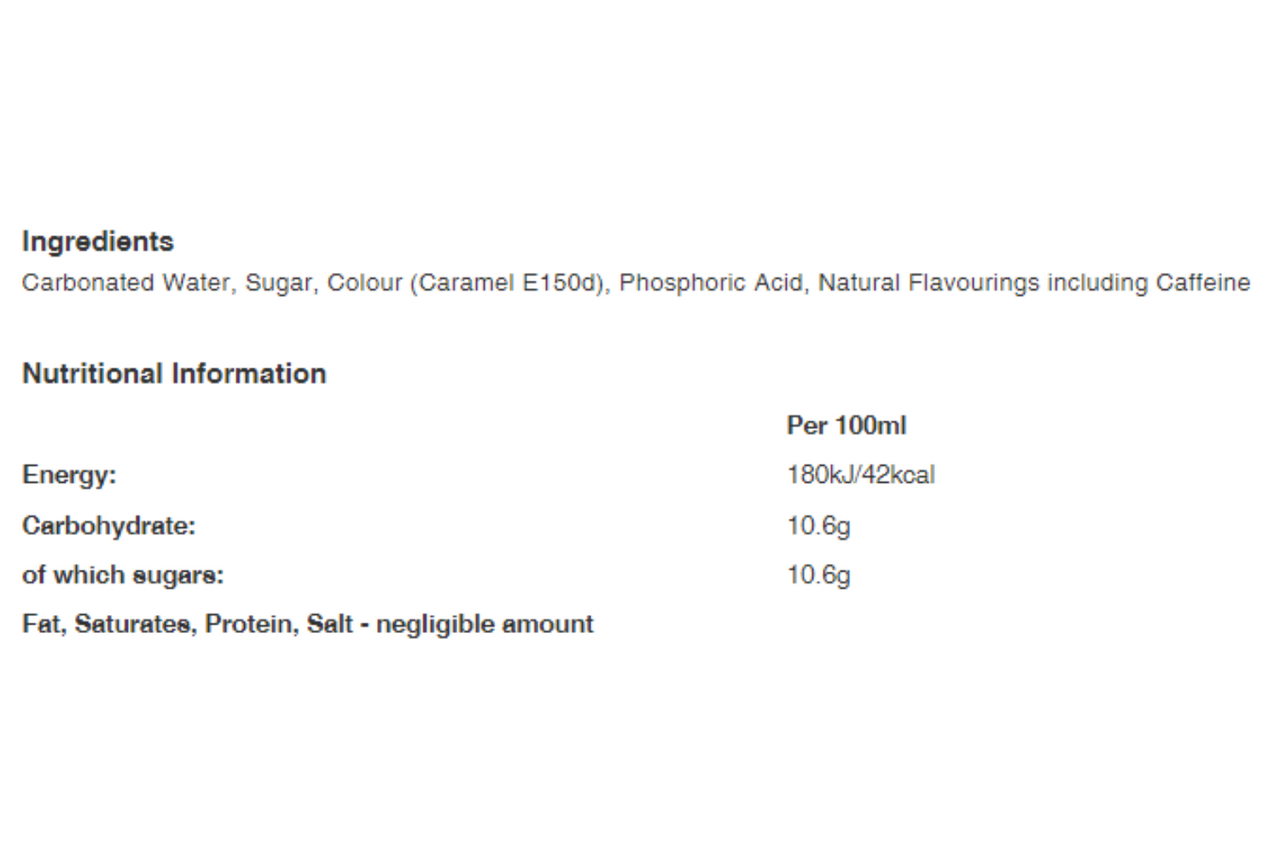Click 'Salt' in the negligible amount line
1280x853 pixels.
coord(329,625)
